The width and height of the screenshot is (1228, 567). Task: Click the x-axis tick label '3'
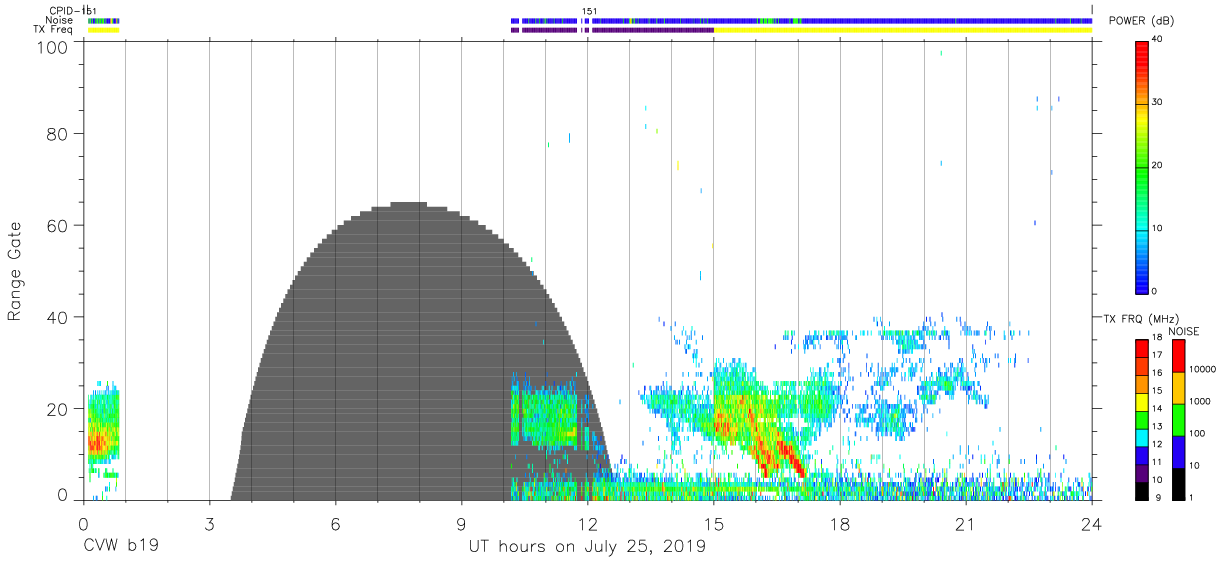[209, 523]
